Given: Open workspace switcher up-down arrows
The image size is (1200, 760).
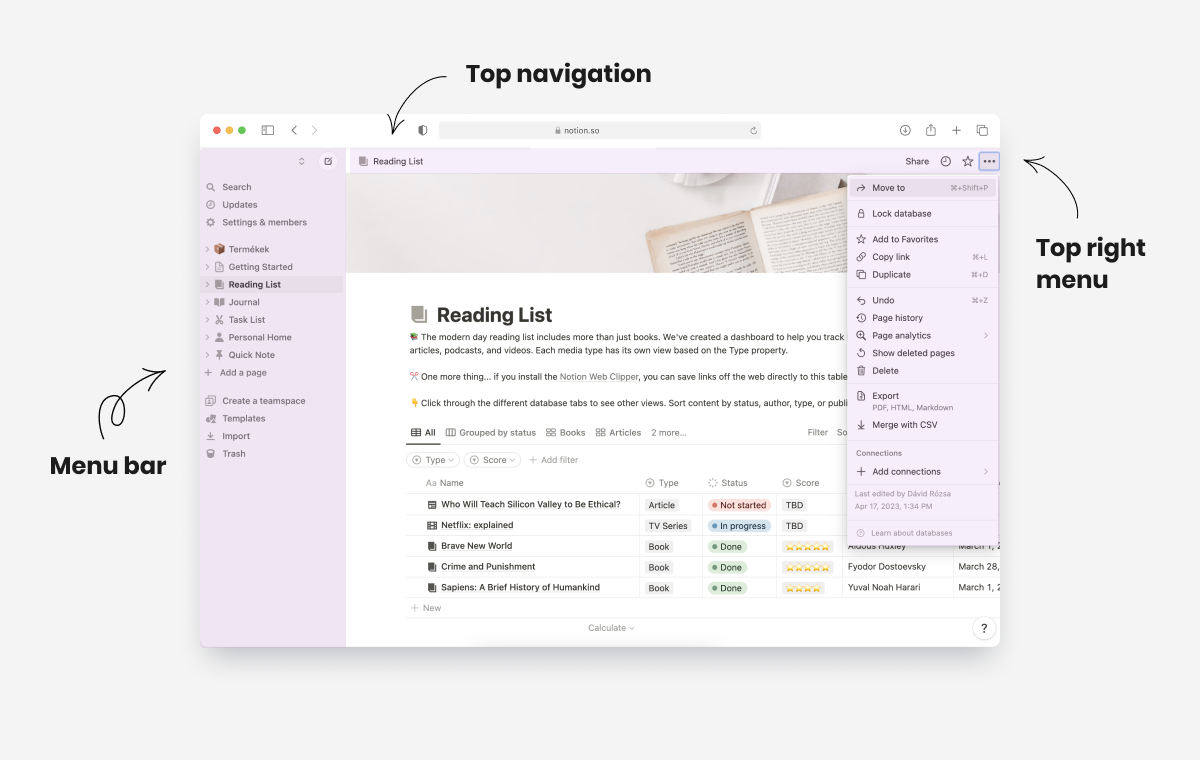Looking at the screenshot, I should click(x=301, y=161).
